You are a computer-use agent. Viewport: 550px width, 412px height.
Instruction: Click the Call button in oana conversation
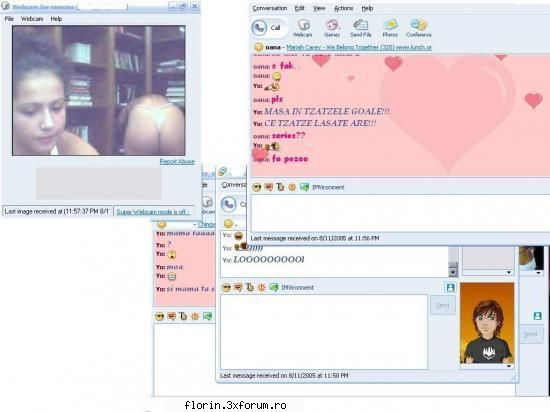pos(269,28)
